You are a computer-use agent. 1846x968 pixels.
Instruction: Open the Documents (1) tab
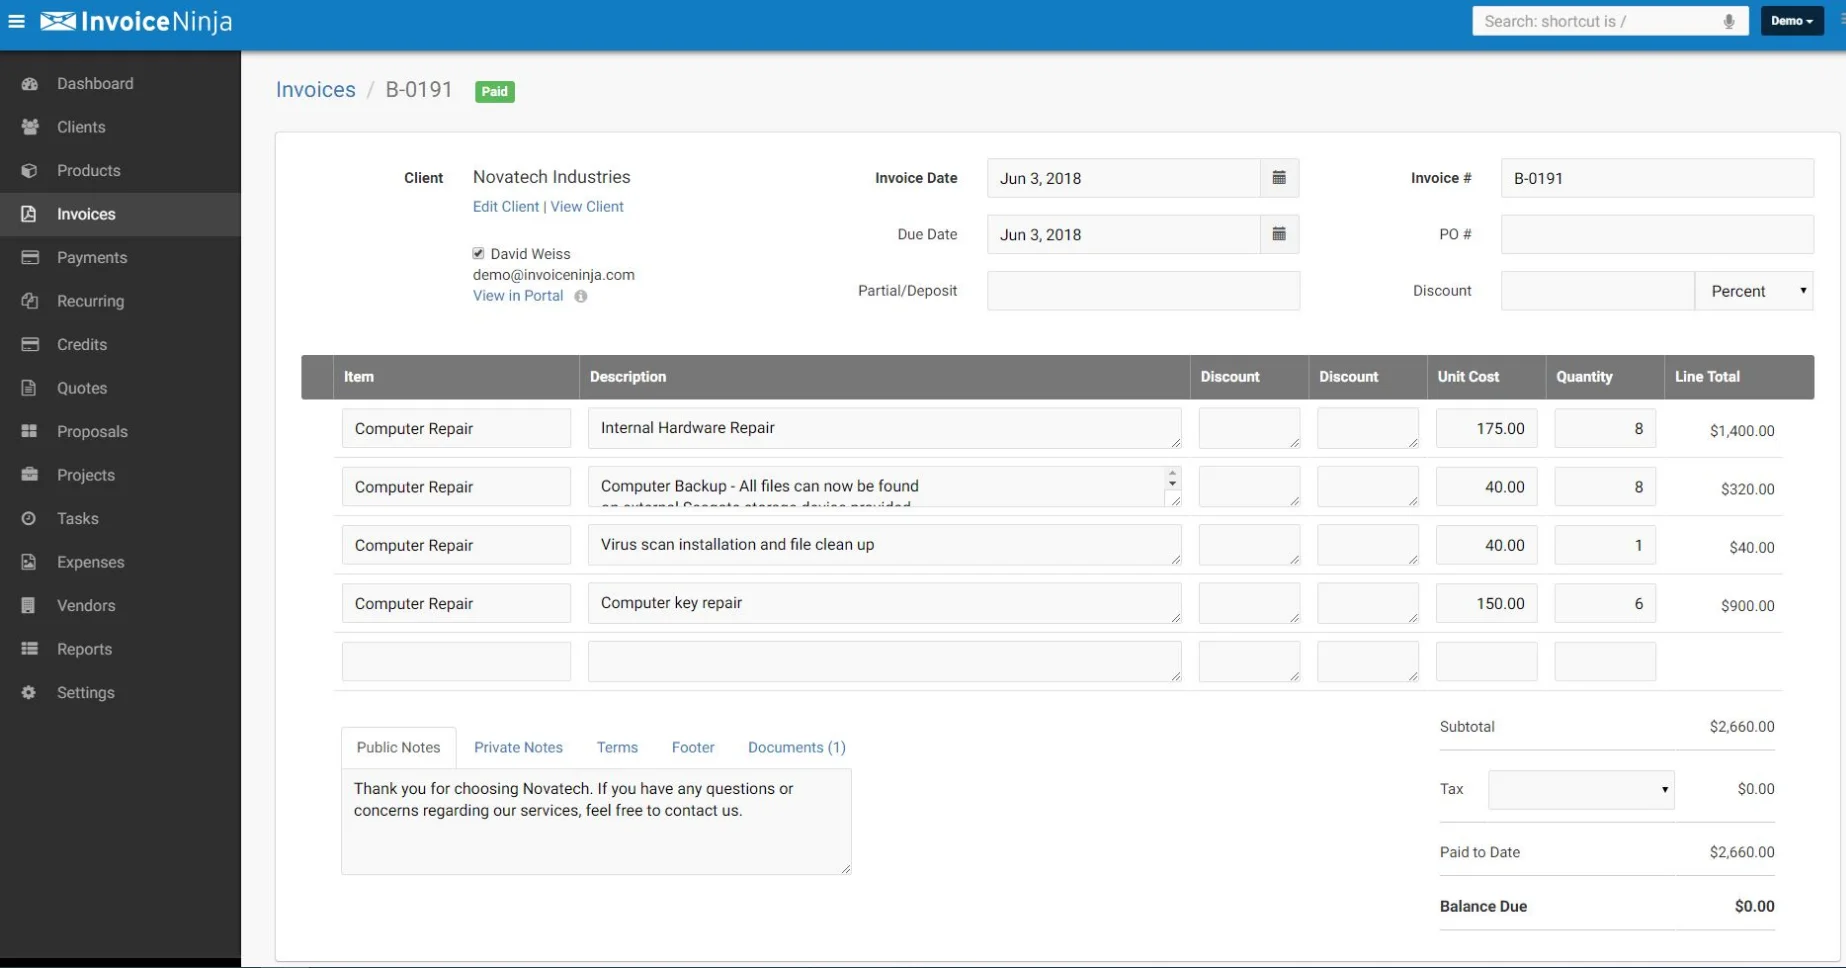pos(797,747)
